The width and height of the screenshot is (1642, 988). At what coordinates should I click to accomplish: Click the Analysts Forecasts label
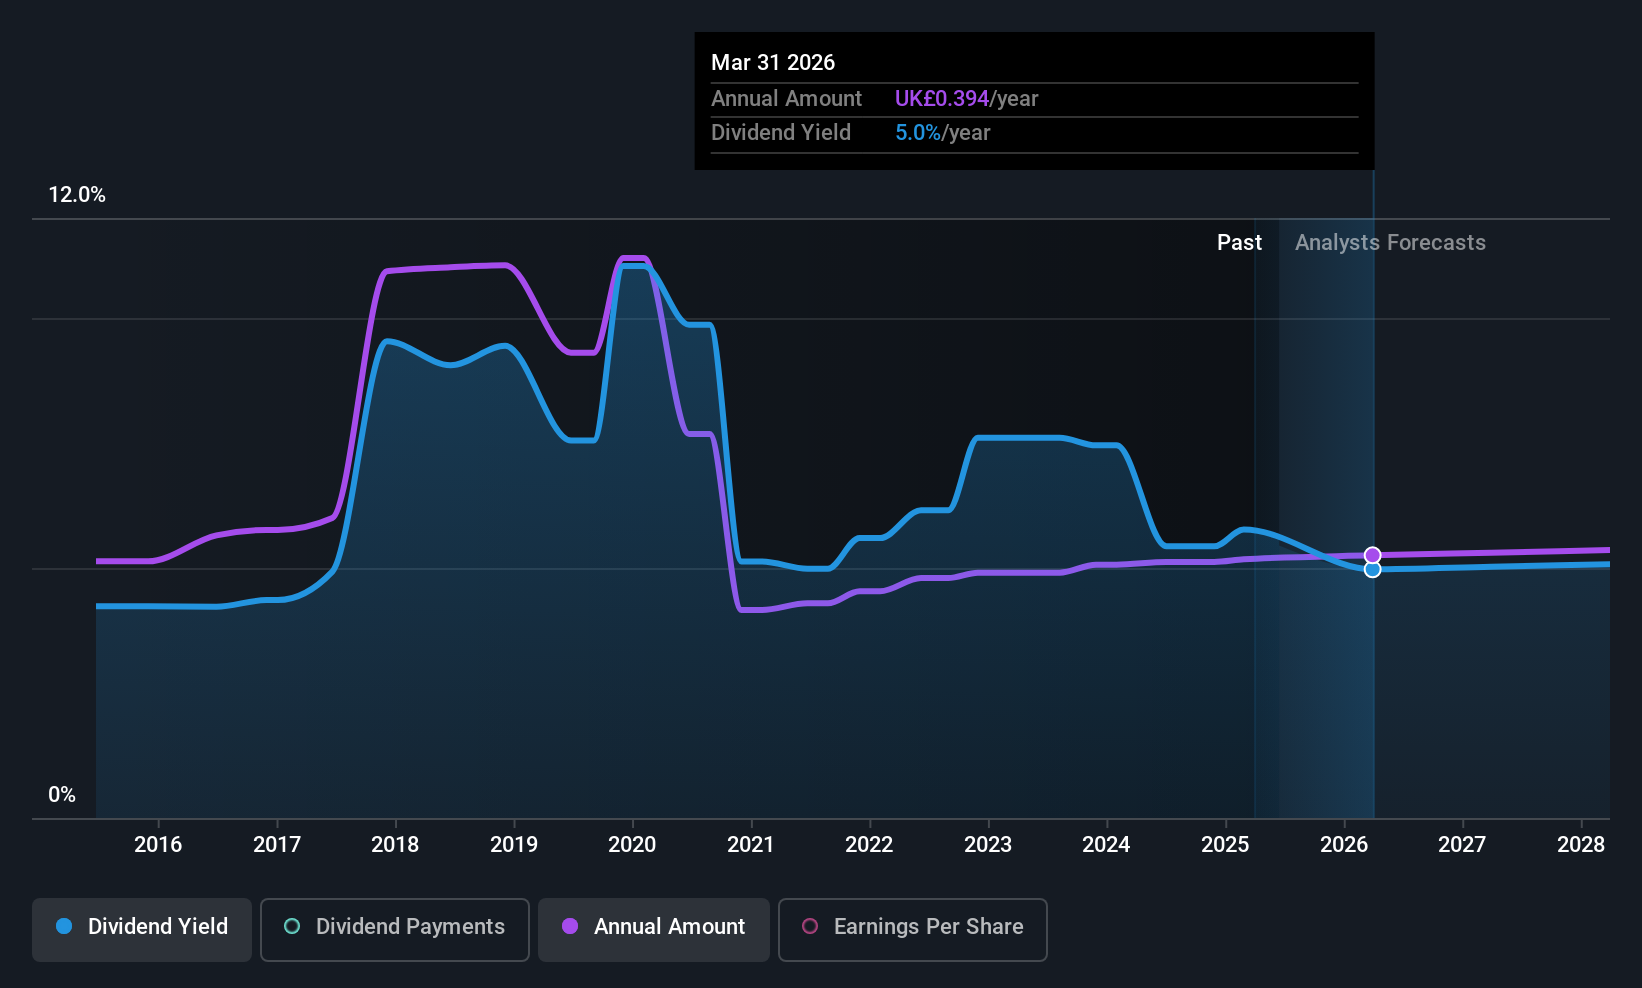pyautogui.click(x=1390, y=243)
